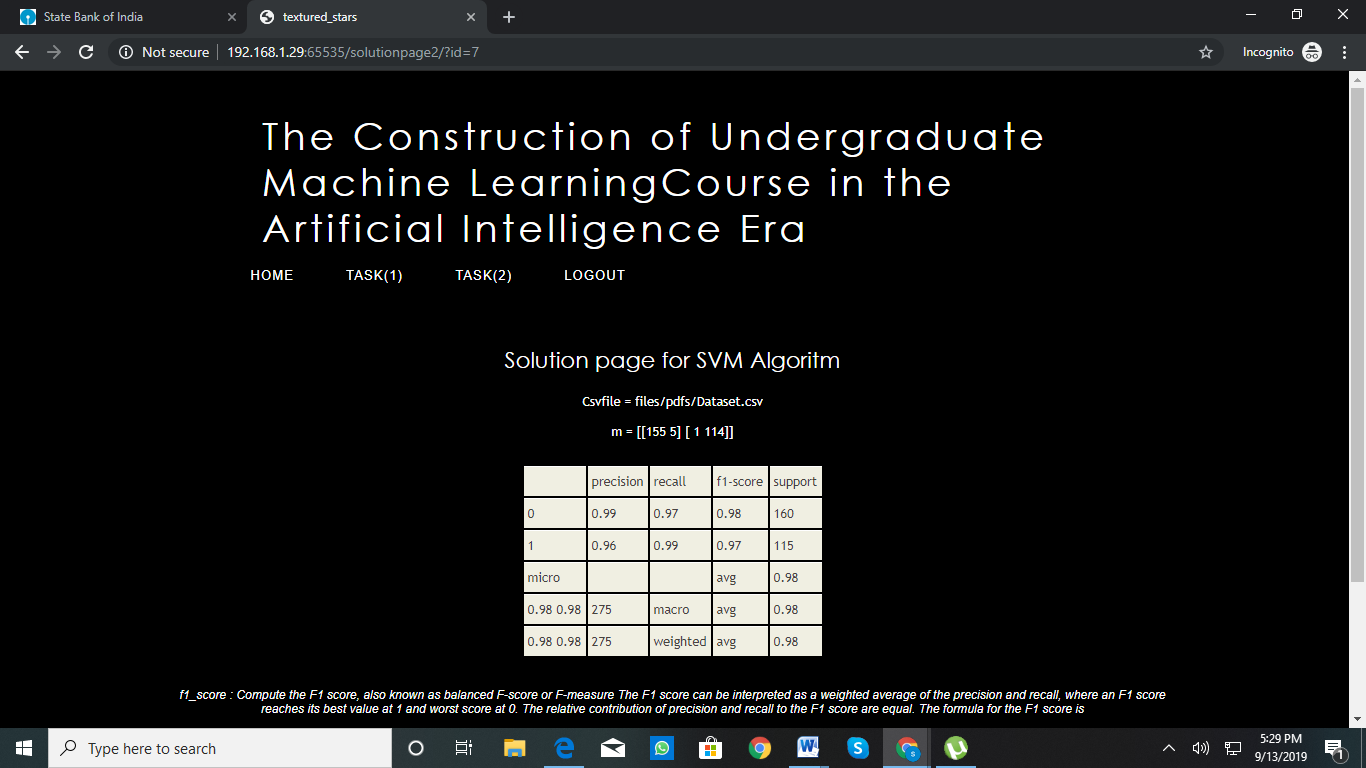Click the f1-score column header
Image resolution: width=1366 pixels, height=768 pixels.
pyautogui.click(x=740, y=481)
